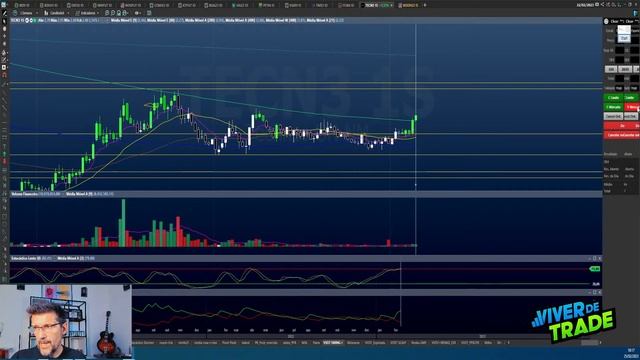
Task: Close the stochastic indicator panel
Action: [x=599, y=258]
